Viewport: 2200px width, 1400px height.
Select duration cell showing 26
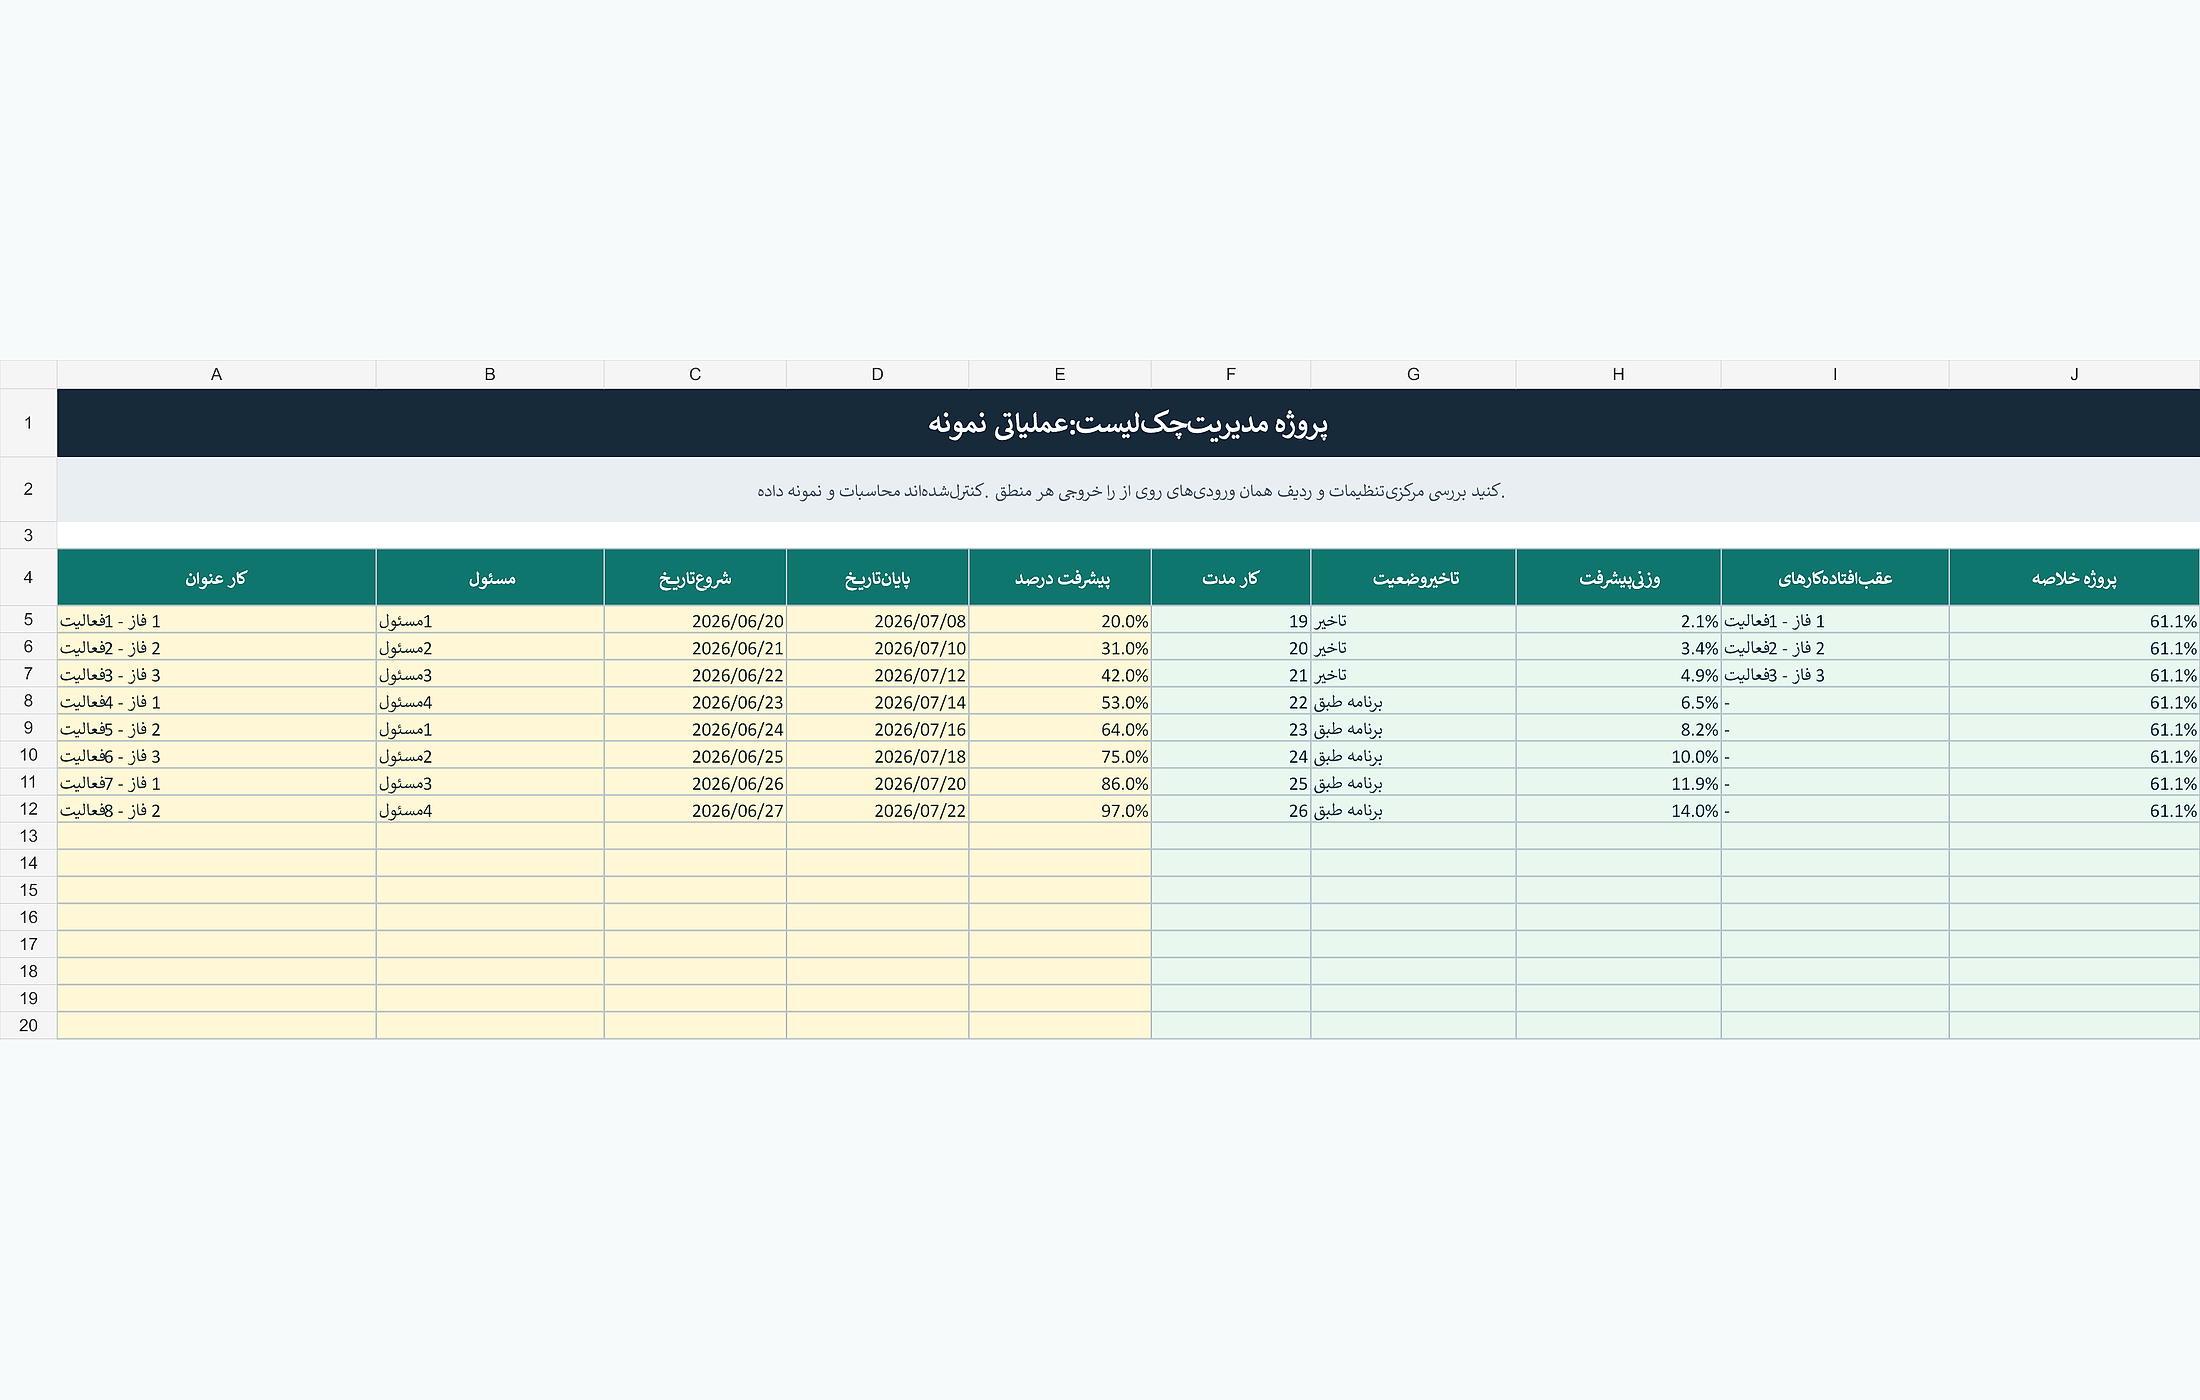[1230, 810]
